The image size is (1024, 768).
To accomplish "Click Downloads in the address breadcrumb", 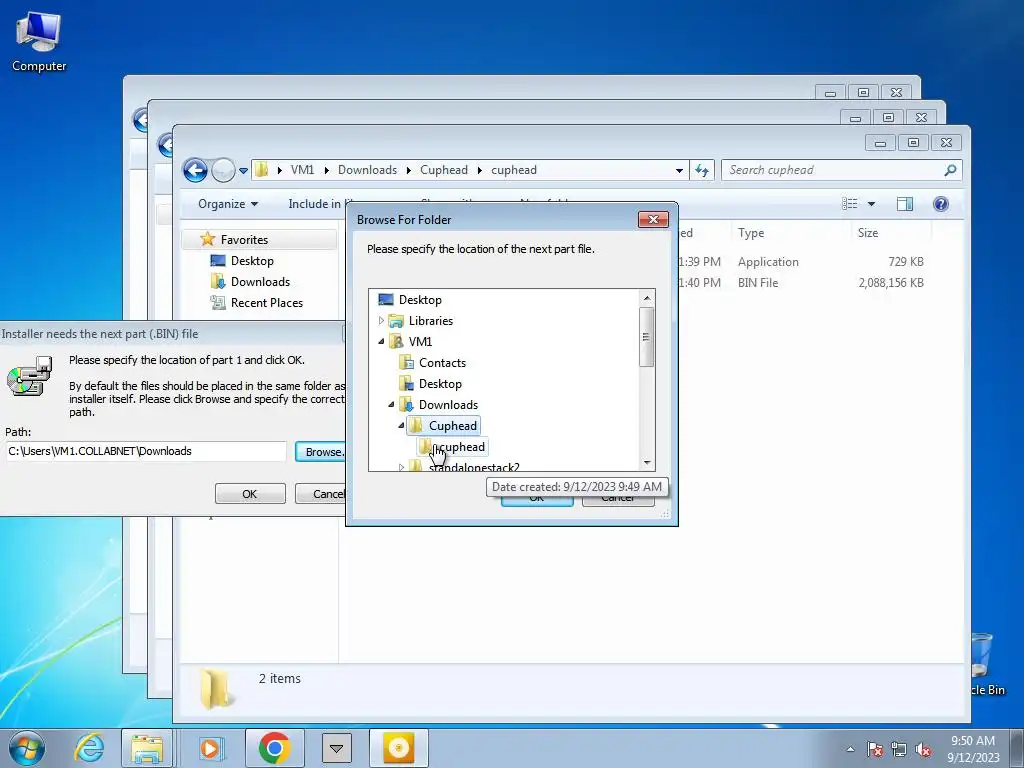I will pos(367,170).
